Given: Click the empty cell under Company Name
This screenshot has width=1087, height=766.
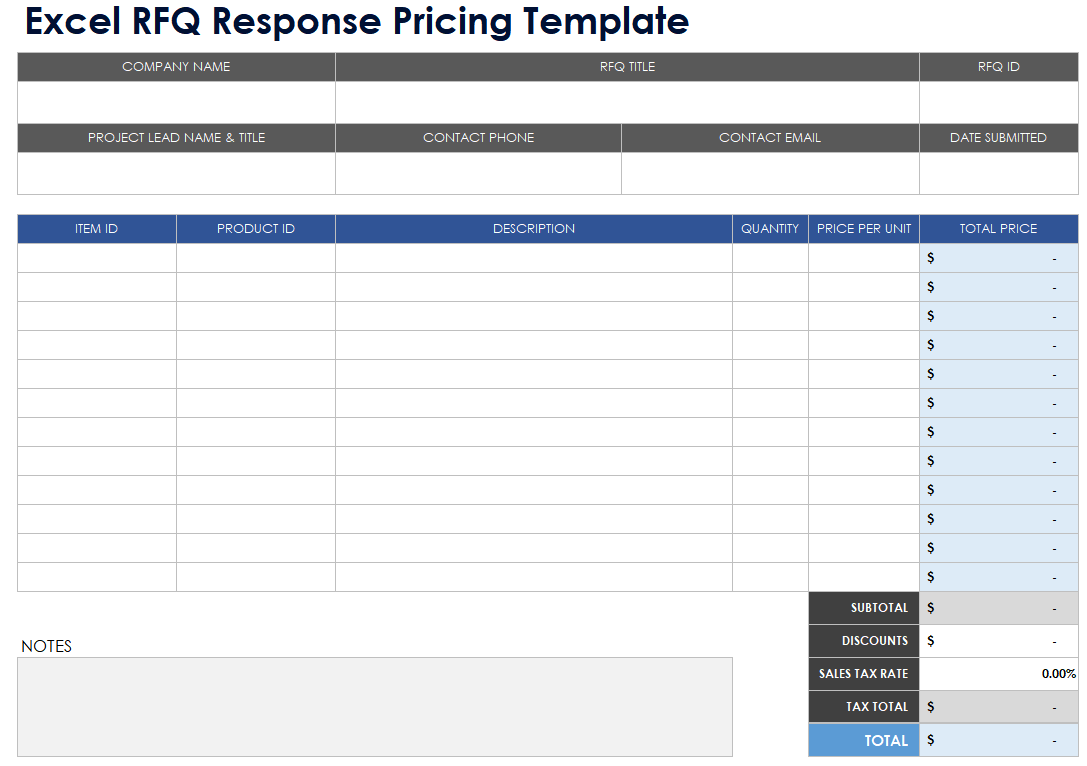Looking at the screenshot, I should pyautogui.click(x=176, y=102).
